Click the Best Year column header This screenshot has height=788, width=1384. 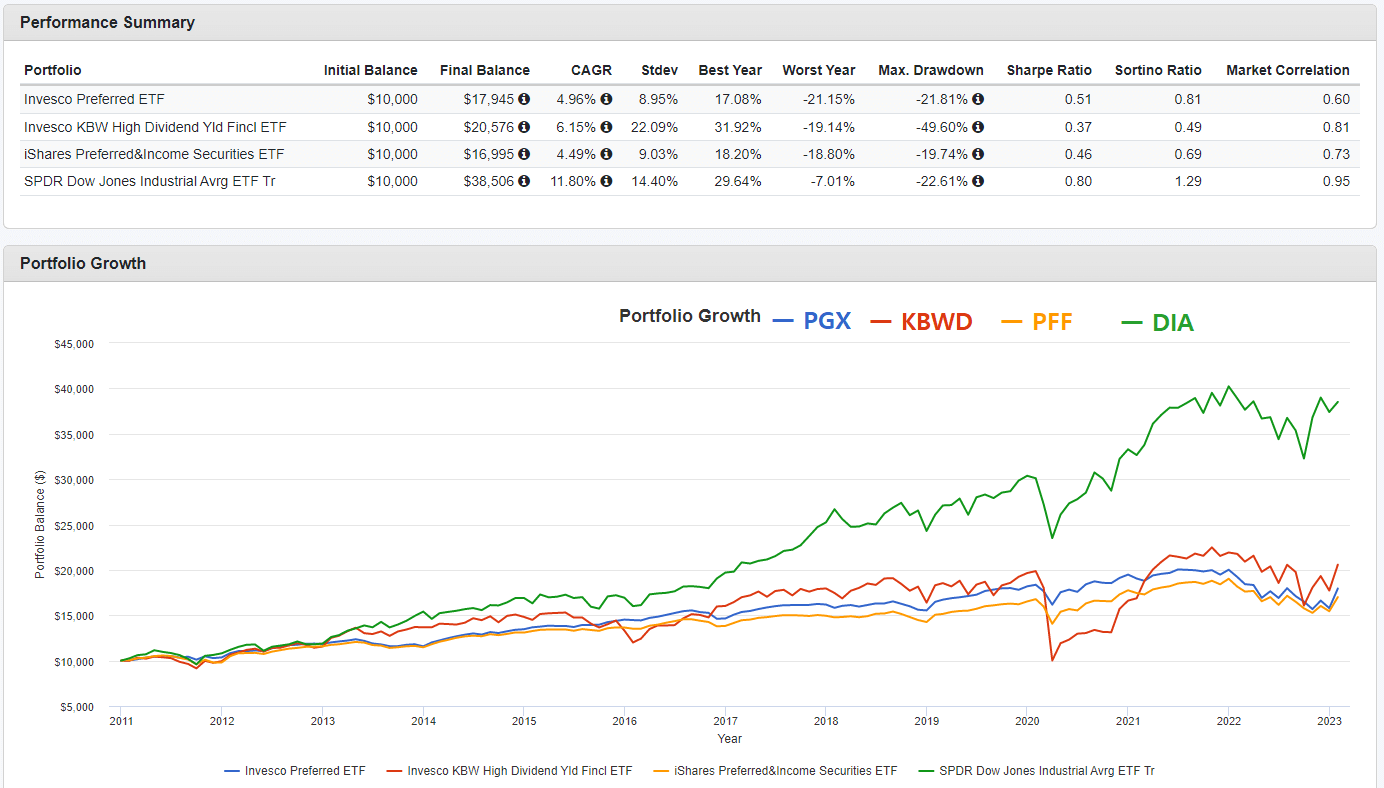730,70
